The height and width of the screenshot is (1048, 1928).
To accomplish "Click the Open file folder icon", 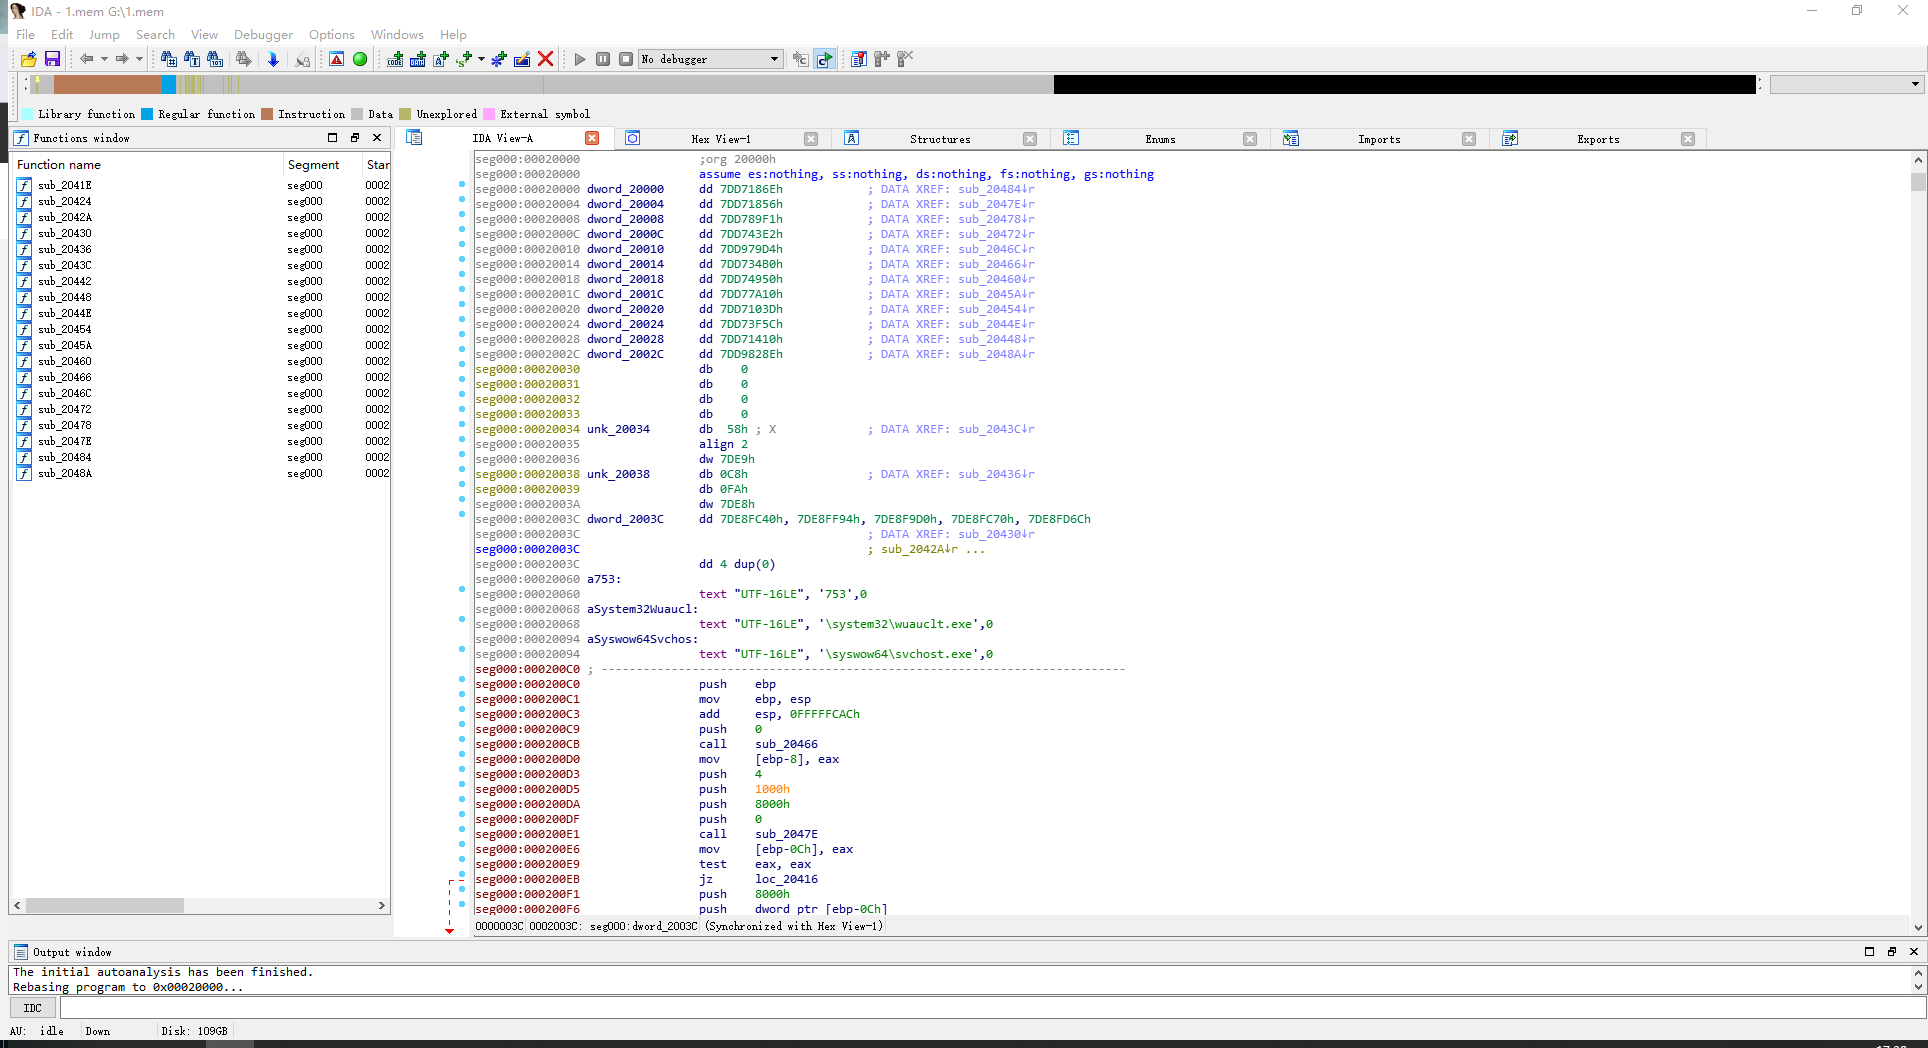I will coord(28,59).
